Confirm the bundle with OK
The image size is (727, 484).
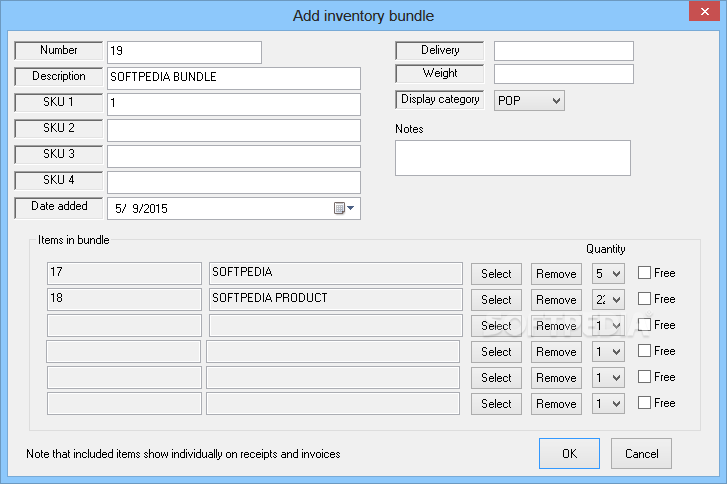coord(569,453)
